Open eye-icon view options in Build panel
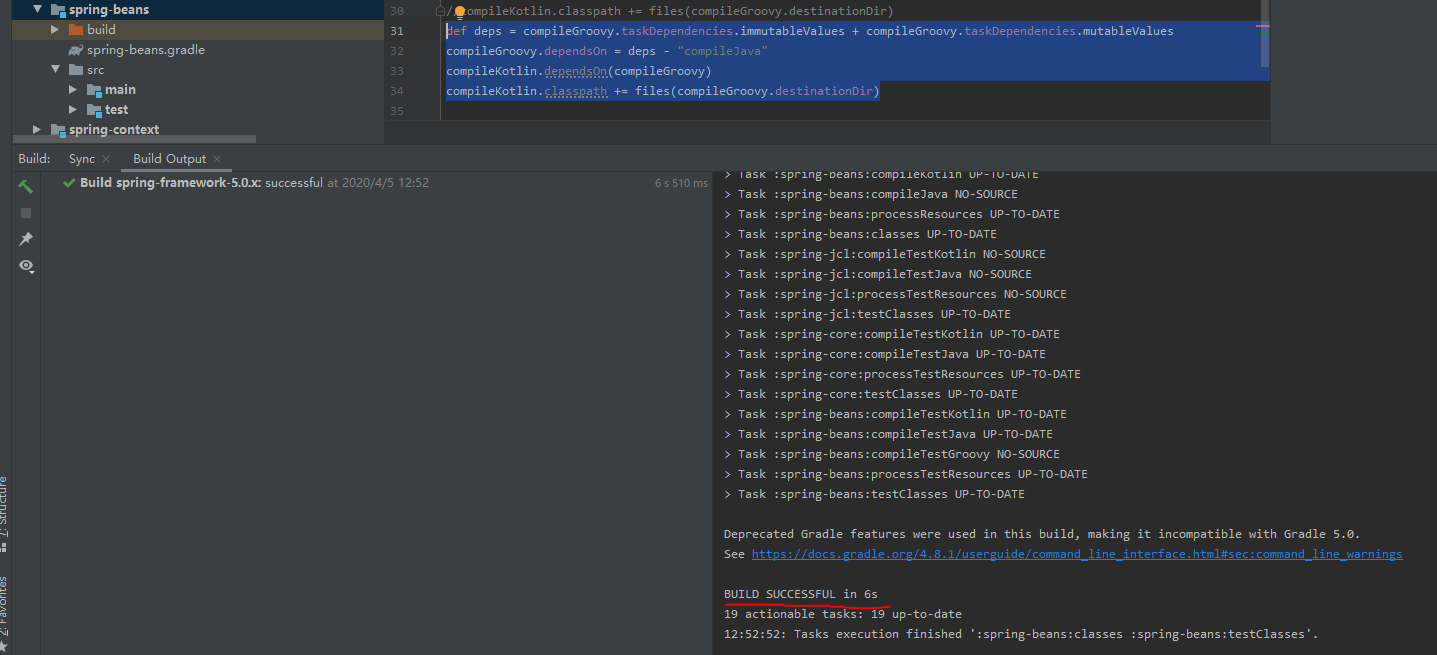Screen dimensions: 1437x655 pos(26,266)
